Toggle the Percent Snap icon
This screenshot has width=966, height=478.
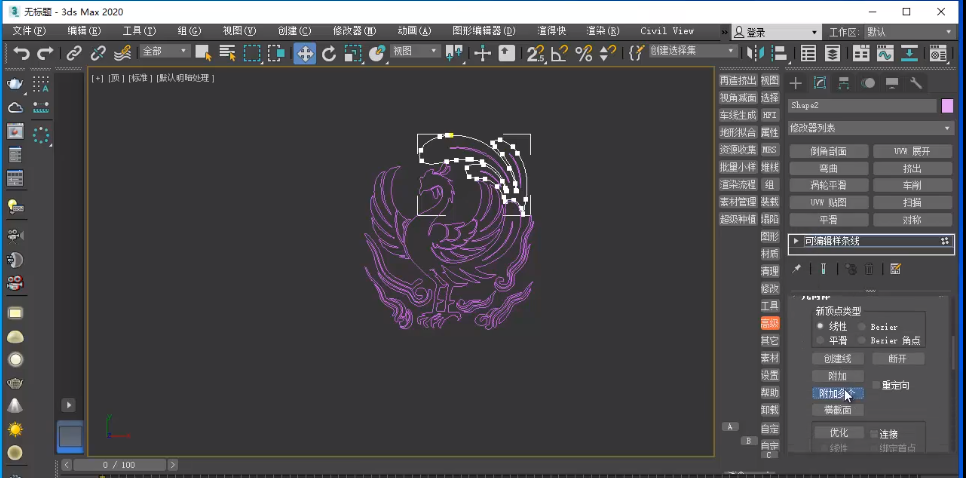tap(583, 54)
